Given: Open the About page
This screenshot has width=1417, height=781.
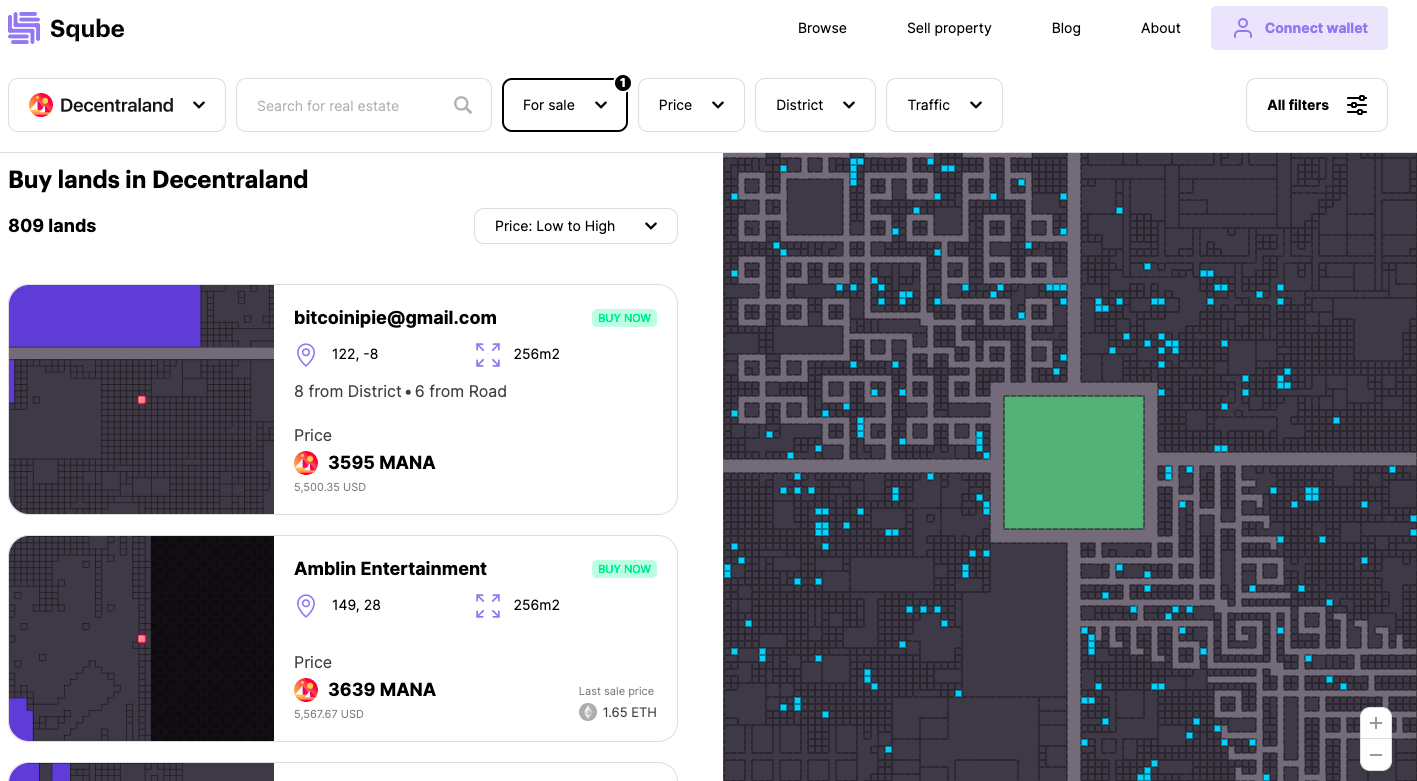Looking at the screenshot, I should coord(1161,28).
